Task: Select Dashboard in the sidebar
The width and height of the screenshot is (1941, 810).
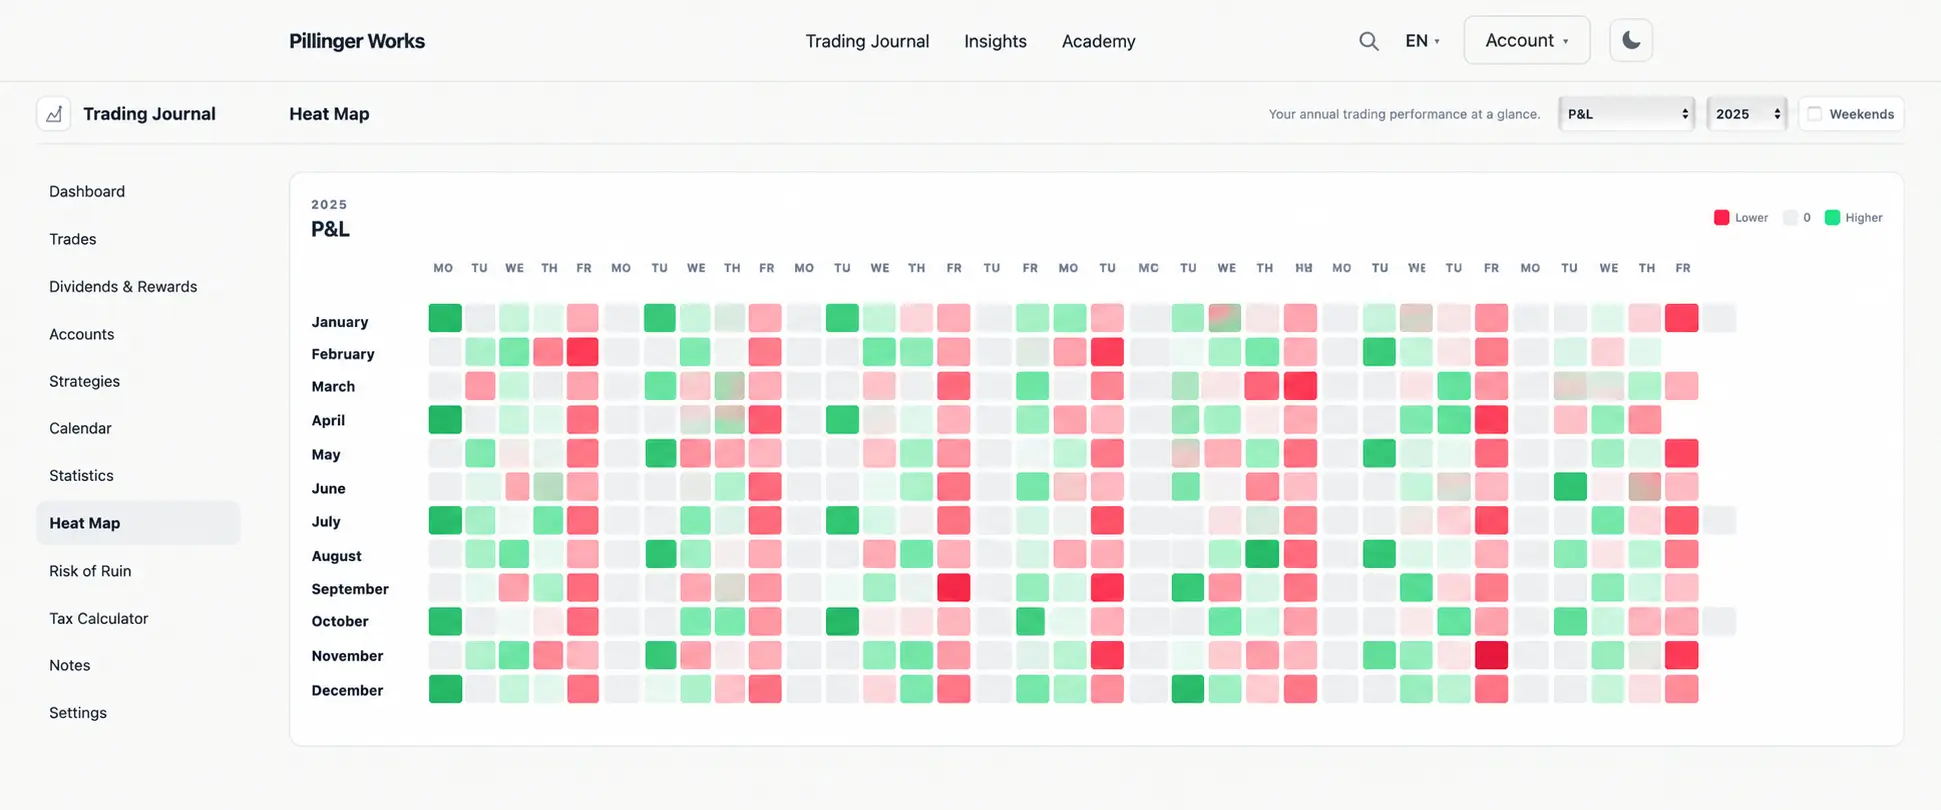Action: 138,191
